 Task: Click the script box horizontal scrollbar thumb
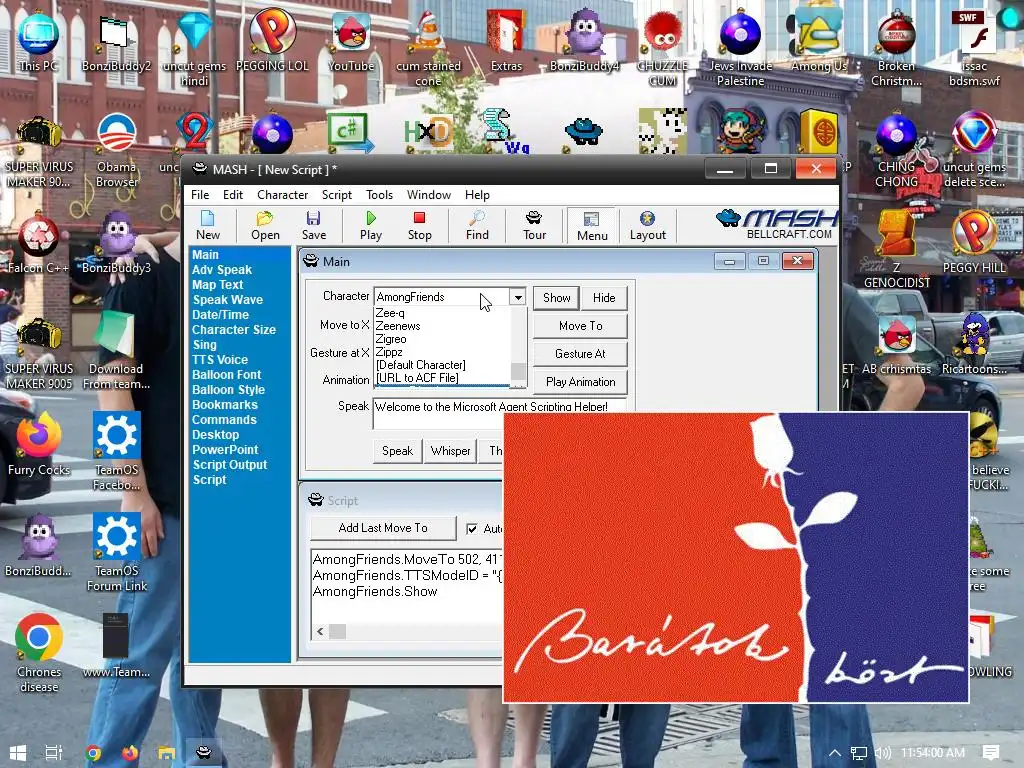(x=337, y=632)
